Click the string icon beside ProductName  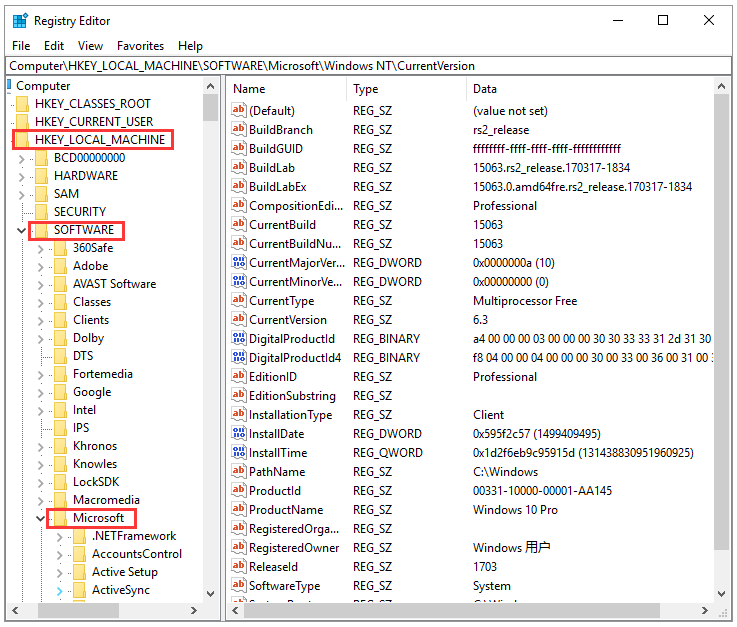[239, 509]
